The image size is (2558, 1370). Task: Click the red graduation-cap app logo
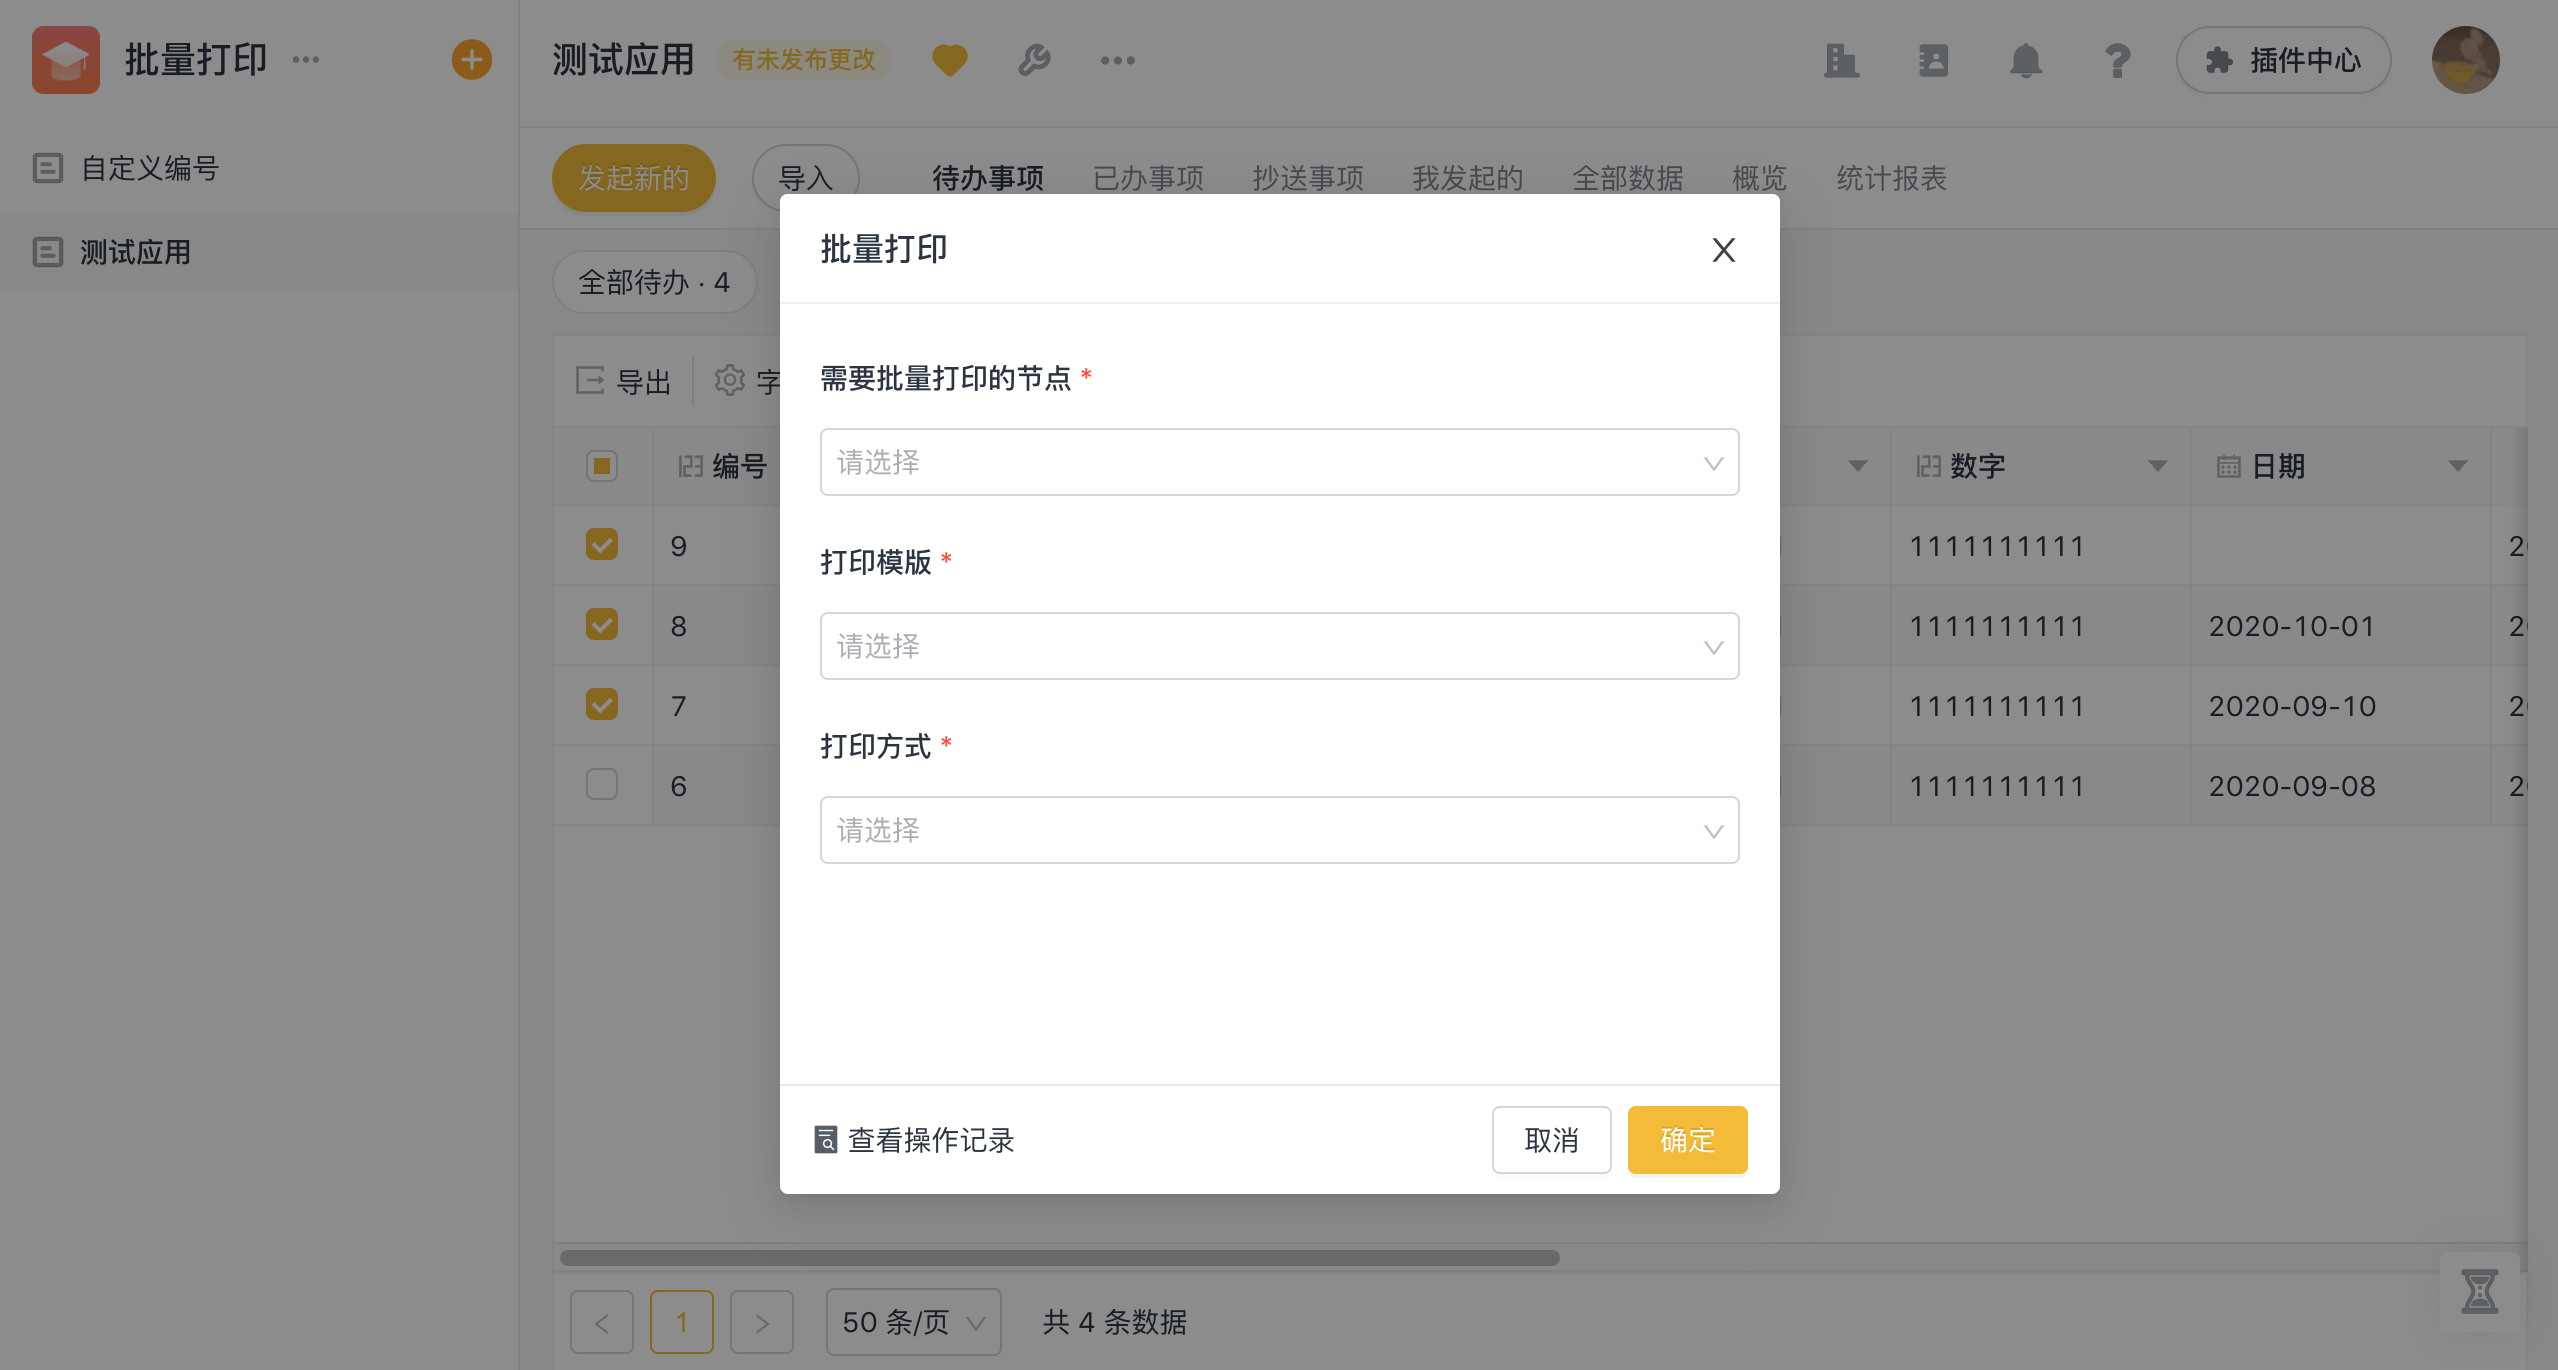pos(66,60)
